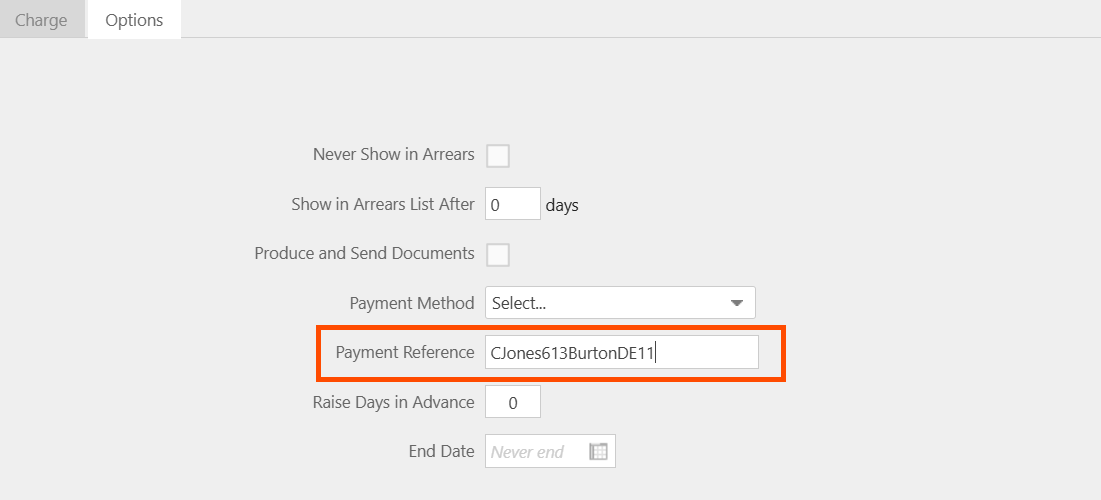Image resolution: width=1101 pixels, height=500 pixels.
Task: Tick the Never Show in Arrears checkbox
Action: [498, 155]
